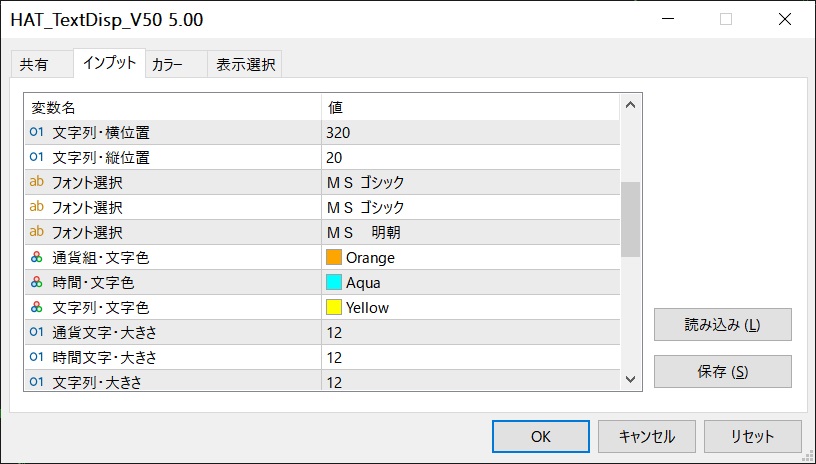Click the 読み込み (L) button
This screenshot has width=816, height=464.
tap(722, 325)
